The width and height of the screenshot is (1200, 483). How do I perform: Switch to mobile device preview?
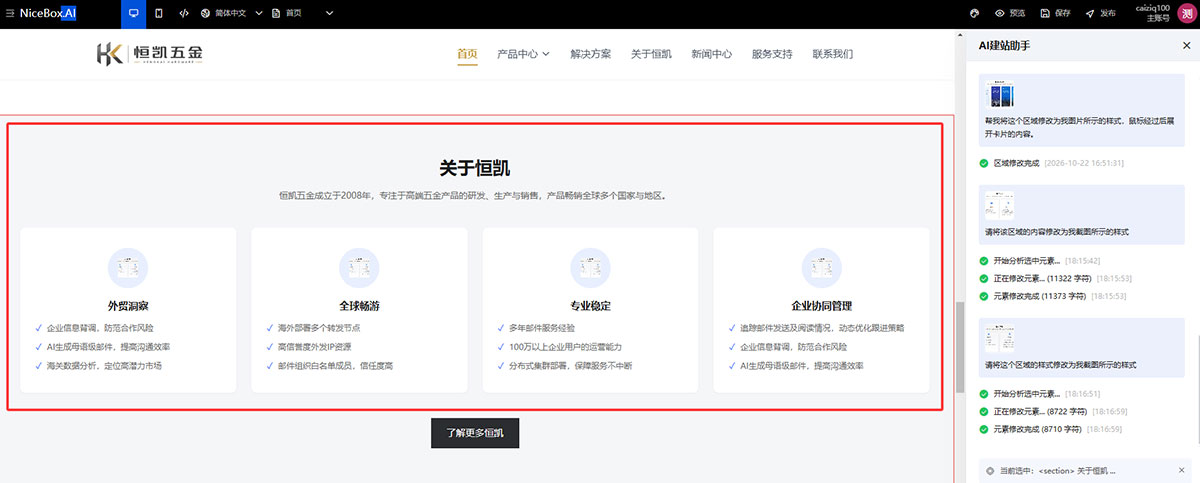[159, 13]
